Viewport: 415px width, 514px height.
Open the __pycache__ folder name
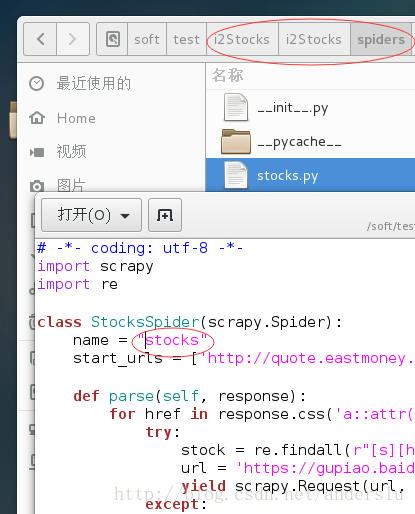click(299, 142)
